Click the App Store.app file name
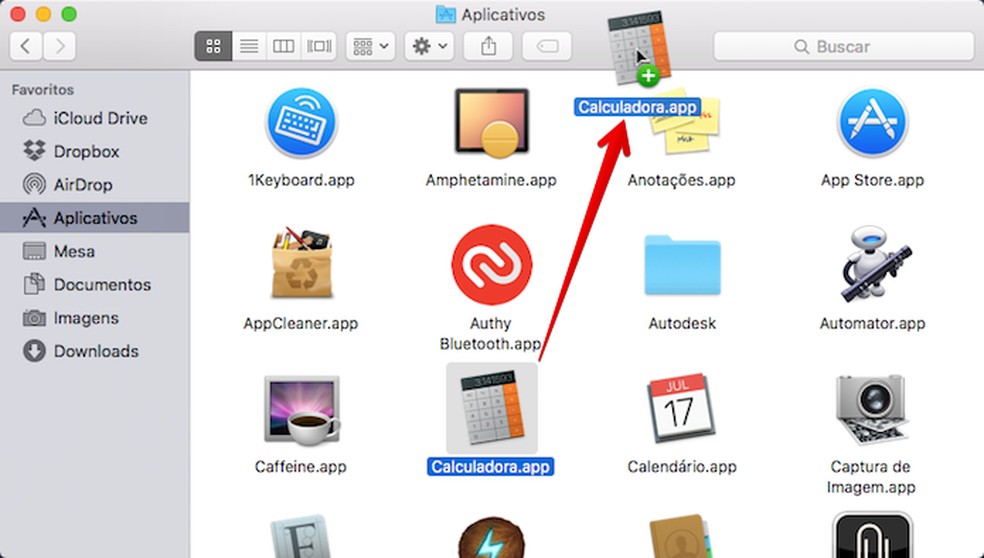Screen dimensions: 984x558 click(872, 180)
